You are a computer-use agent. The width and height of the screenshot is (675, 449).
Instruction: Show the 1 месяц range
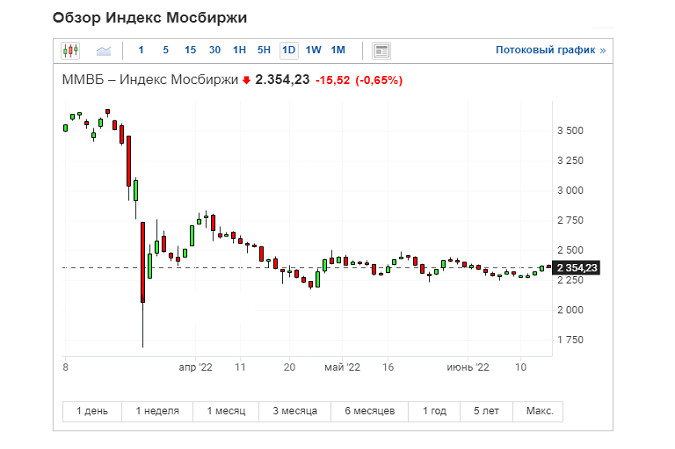pos(226,411)
